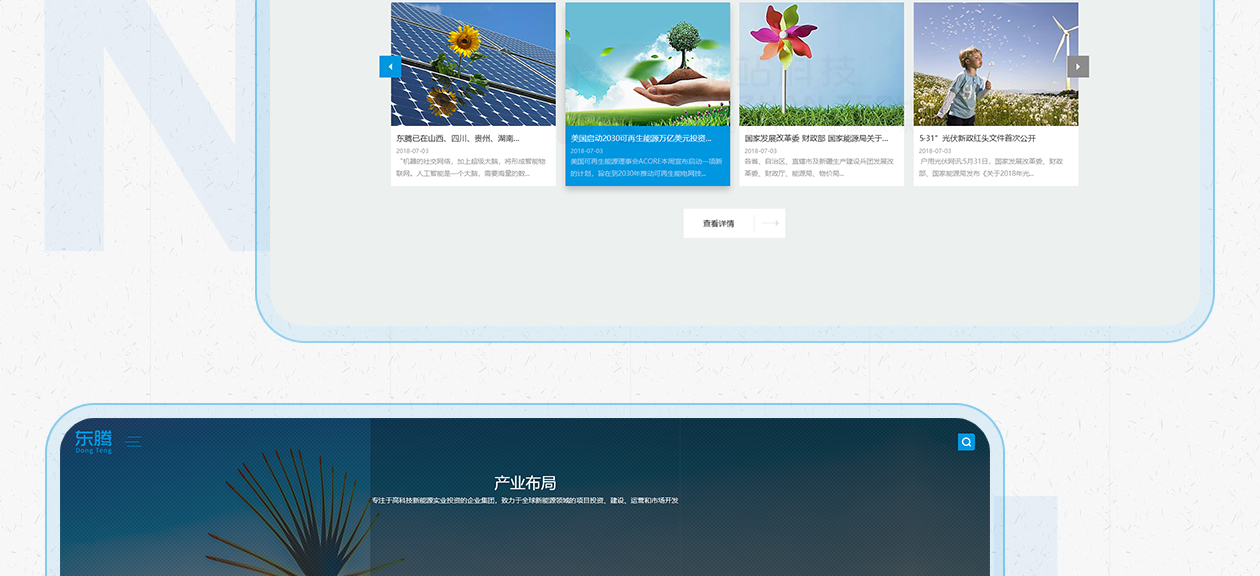Click the blue search icon
This screenshot has width=1260, height=576.
point(966,442)
